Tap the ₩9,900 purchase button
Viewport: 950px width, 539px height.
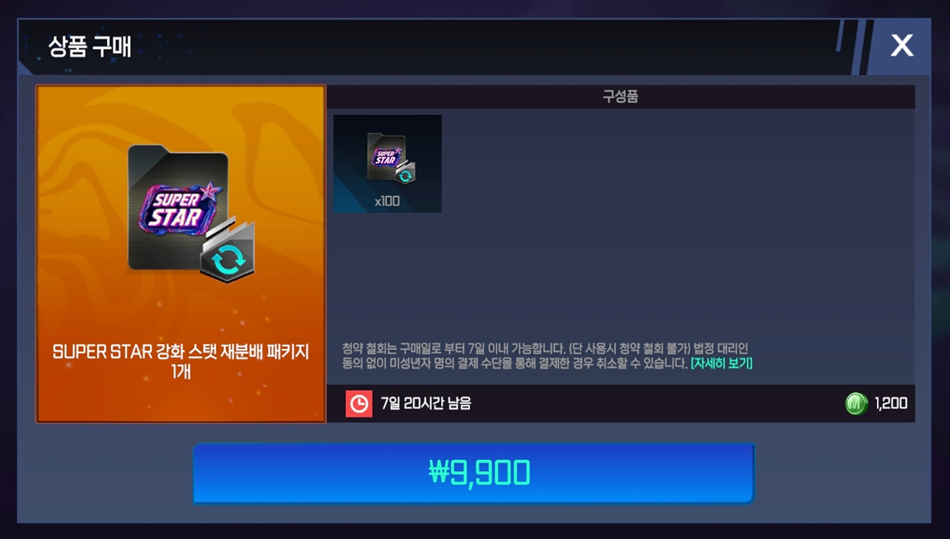point(474,473)
